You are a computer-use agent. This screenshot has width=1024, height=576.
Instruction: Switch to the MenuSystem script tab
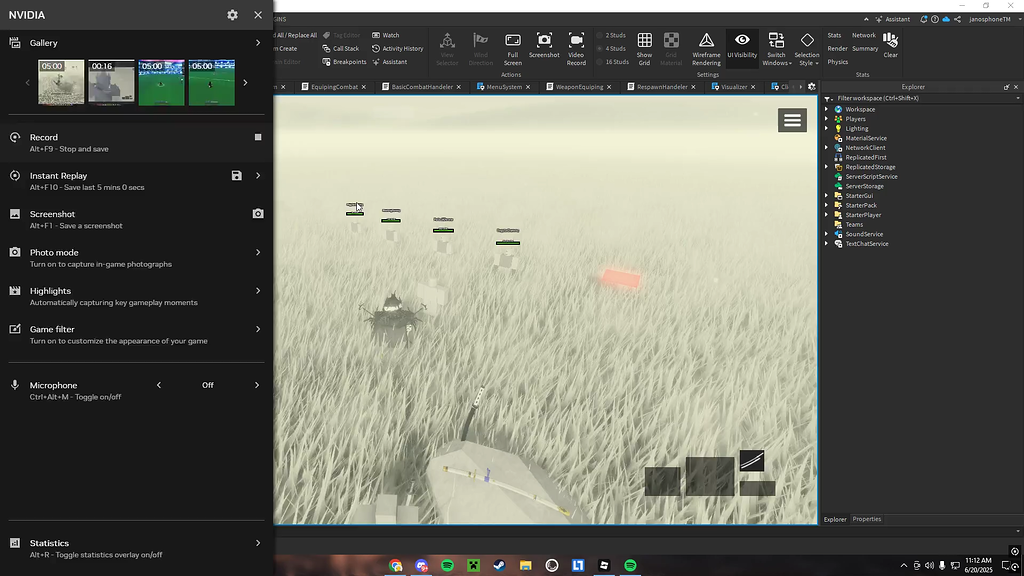tap(503, 86)
